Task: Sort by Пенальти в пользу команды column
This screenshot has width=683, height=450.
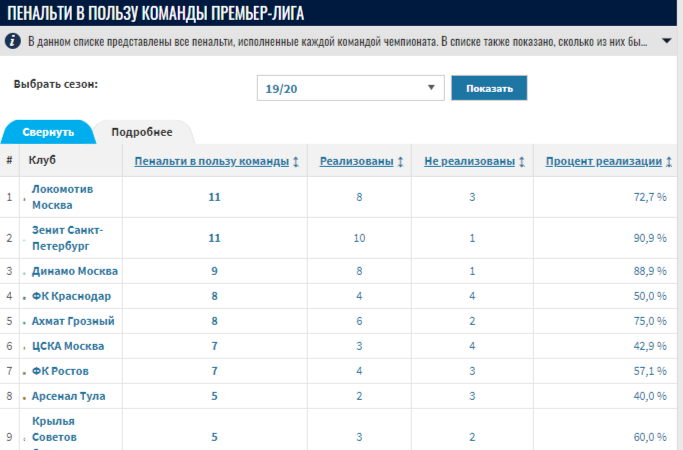Action: 212,161
